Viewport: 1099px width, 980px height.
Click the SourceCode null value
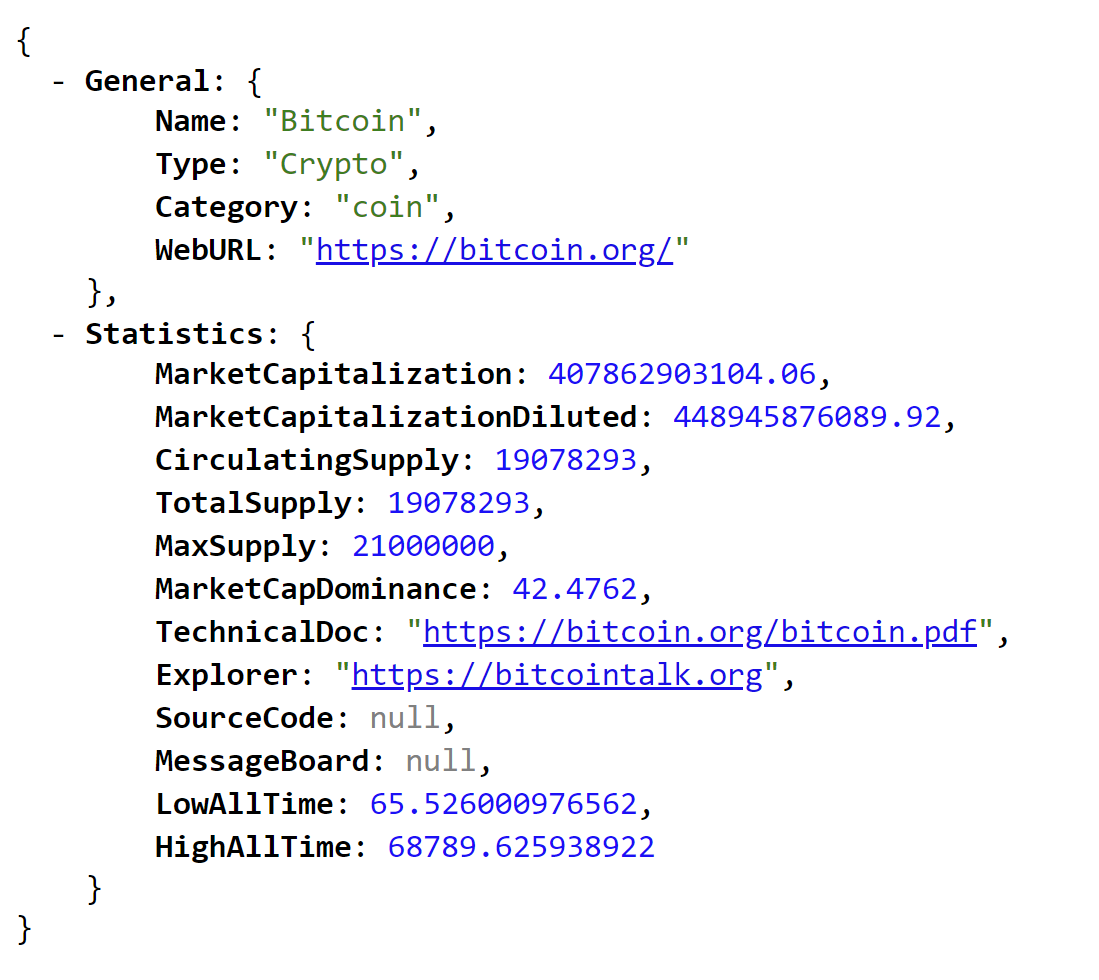tap(405, 718)
